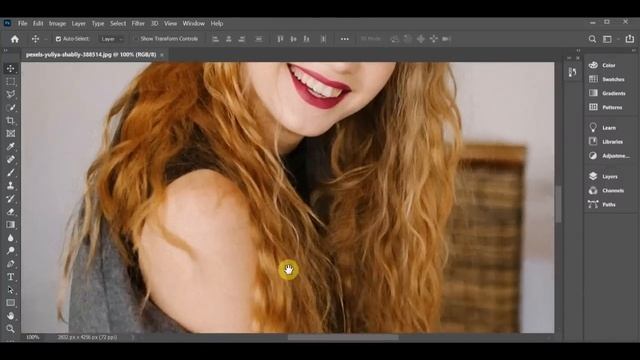
Task: Open the Search magnifier in options bar
Action: 592,39
